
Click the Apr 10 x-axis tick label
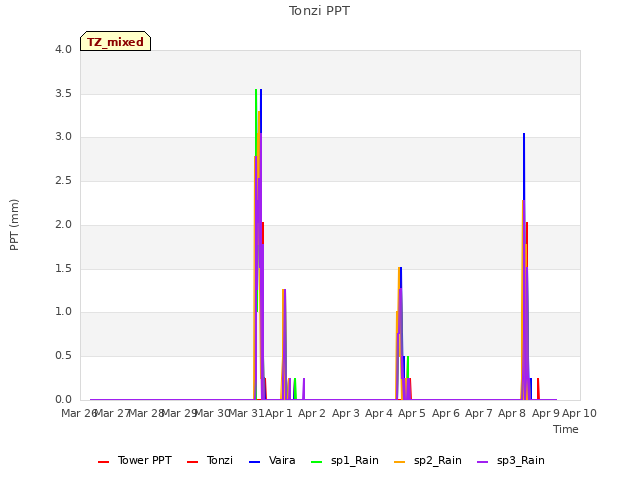579,413
